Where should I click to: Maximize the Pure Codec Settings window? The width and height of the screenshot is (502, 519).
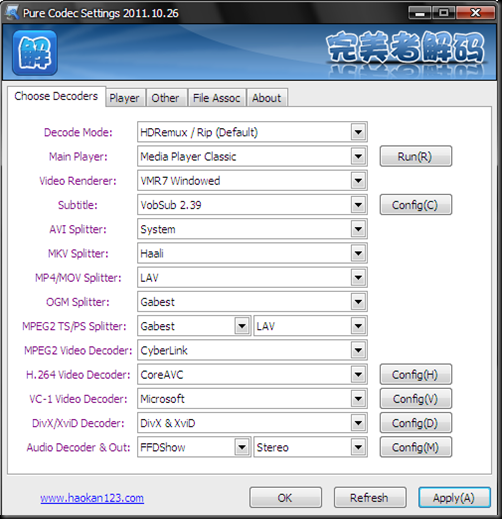pyautogui.click(x=443, y=13)
